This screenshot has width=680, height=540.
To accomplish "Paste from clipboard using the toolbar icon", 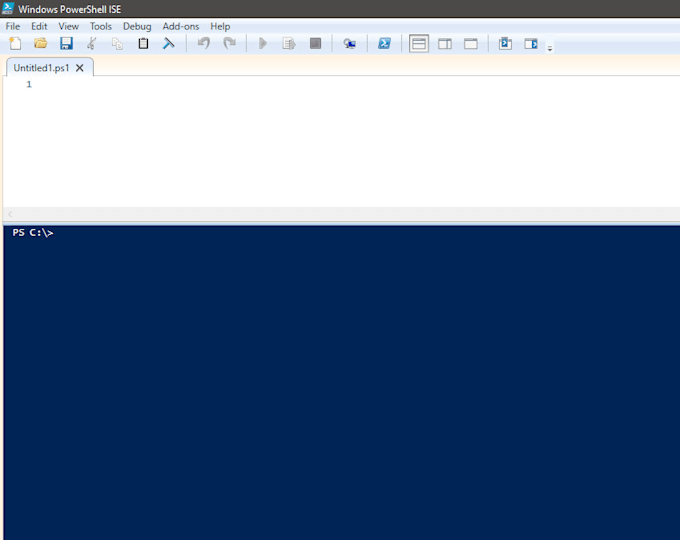I will pos(143,43).
